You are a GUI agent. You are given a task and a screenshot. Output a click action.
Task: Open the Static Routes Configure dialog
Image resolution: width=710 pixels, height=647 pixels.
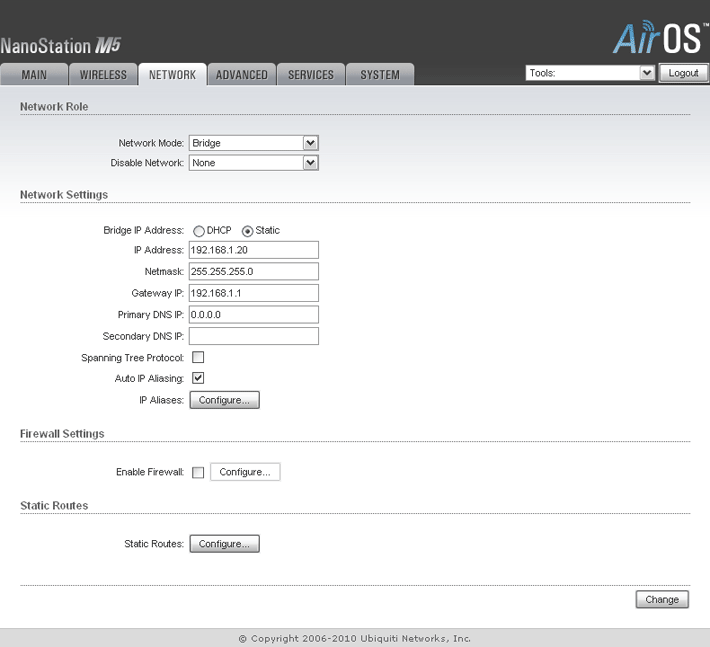point(225,544)
